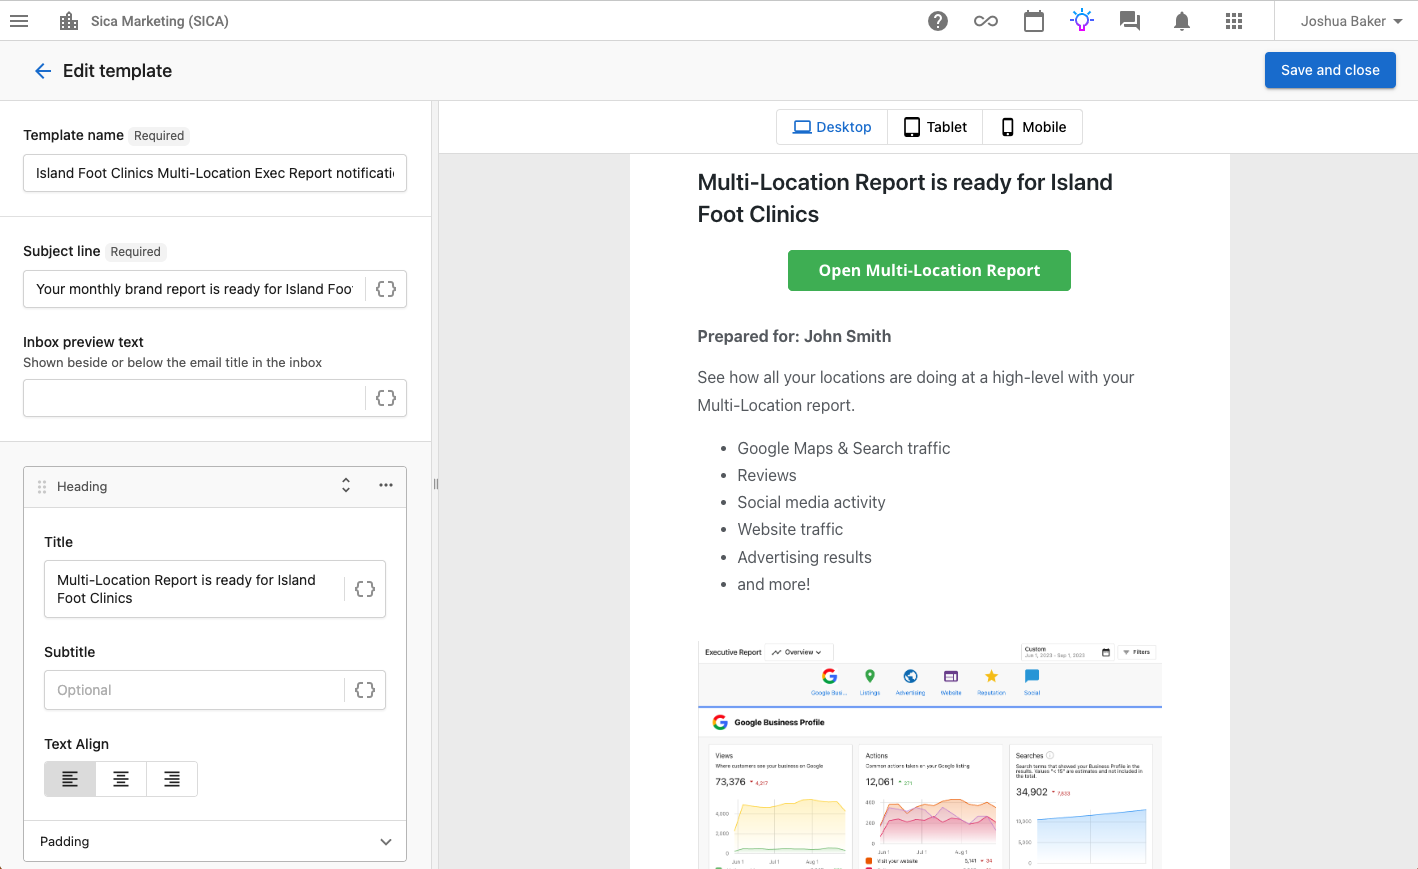This screenshot has width=1418, height=869.
Task: Click Open Multi-Location Report button
Action: pyautogui.click(x=929, y=270)
